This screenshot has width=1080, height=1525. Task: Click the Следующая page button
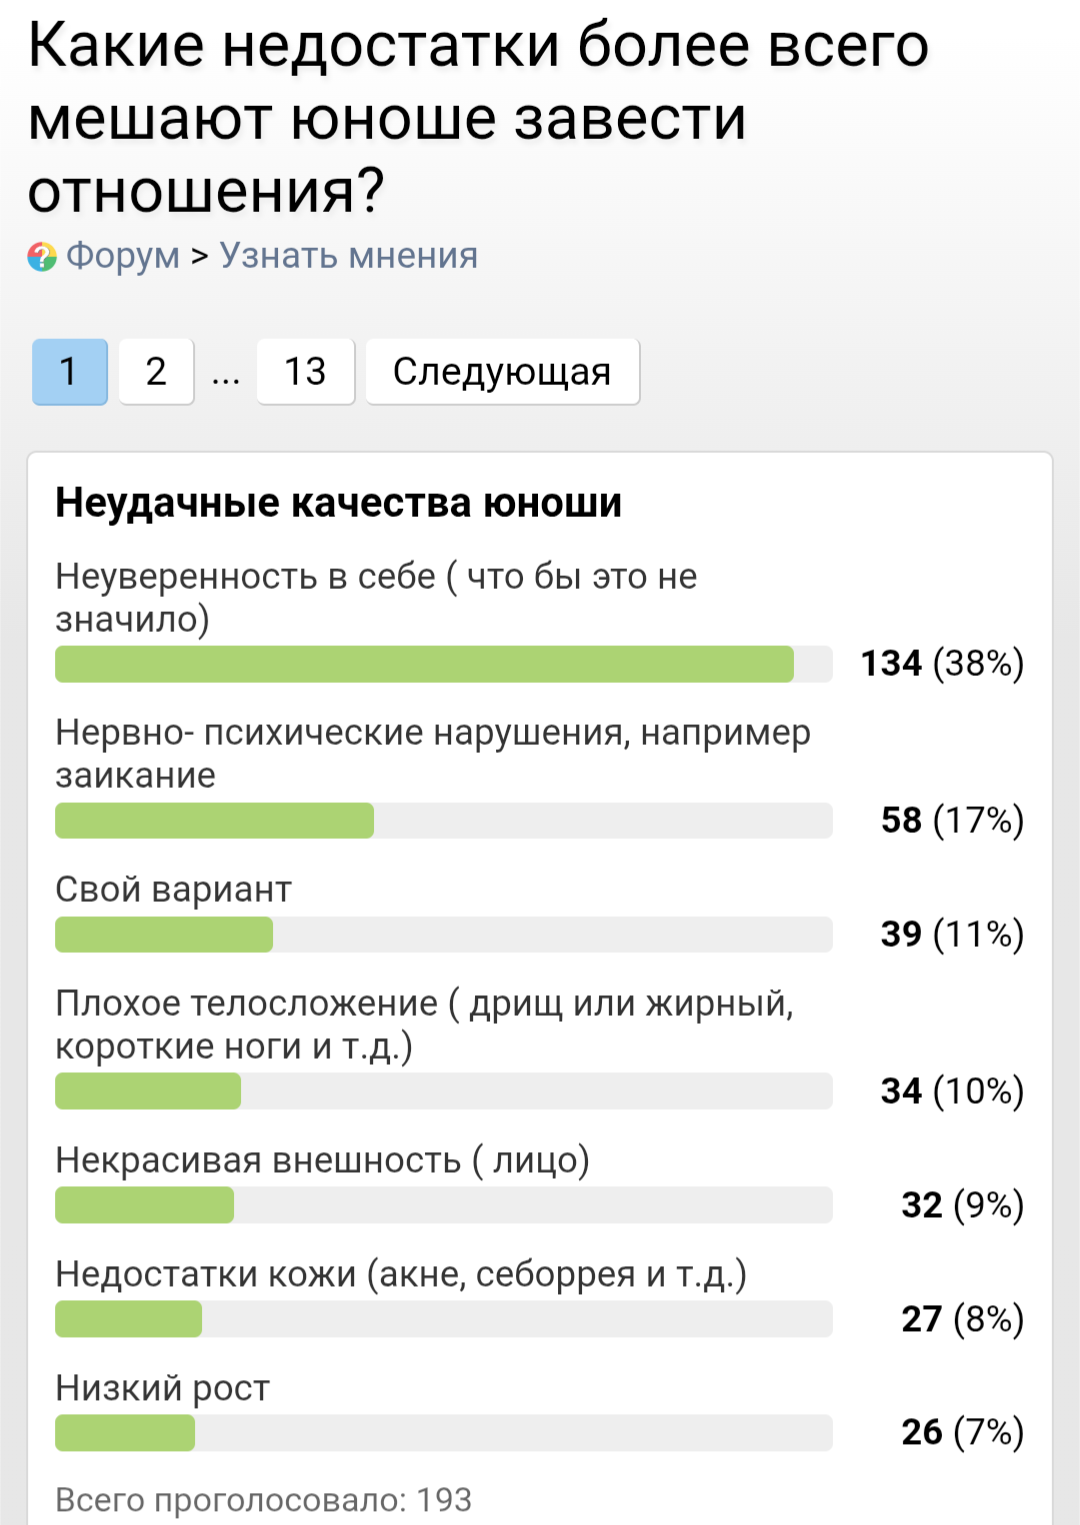click(502, 372)
